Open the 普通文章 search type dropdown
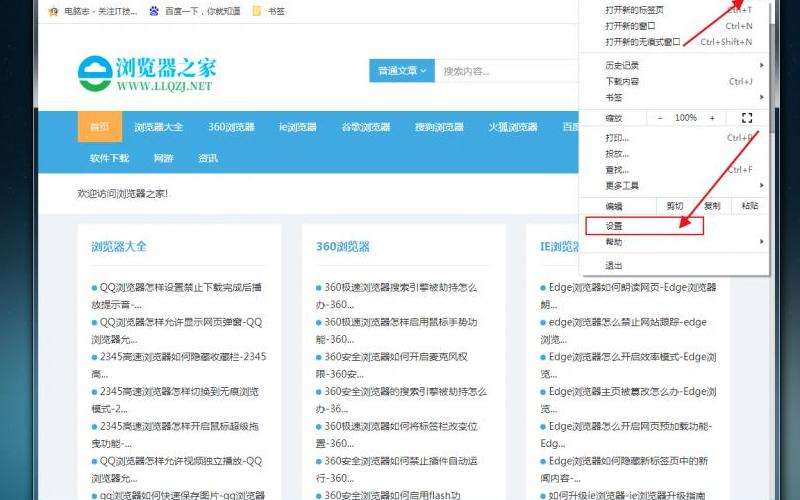800x500 pixels. [x=402, y=71]
